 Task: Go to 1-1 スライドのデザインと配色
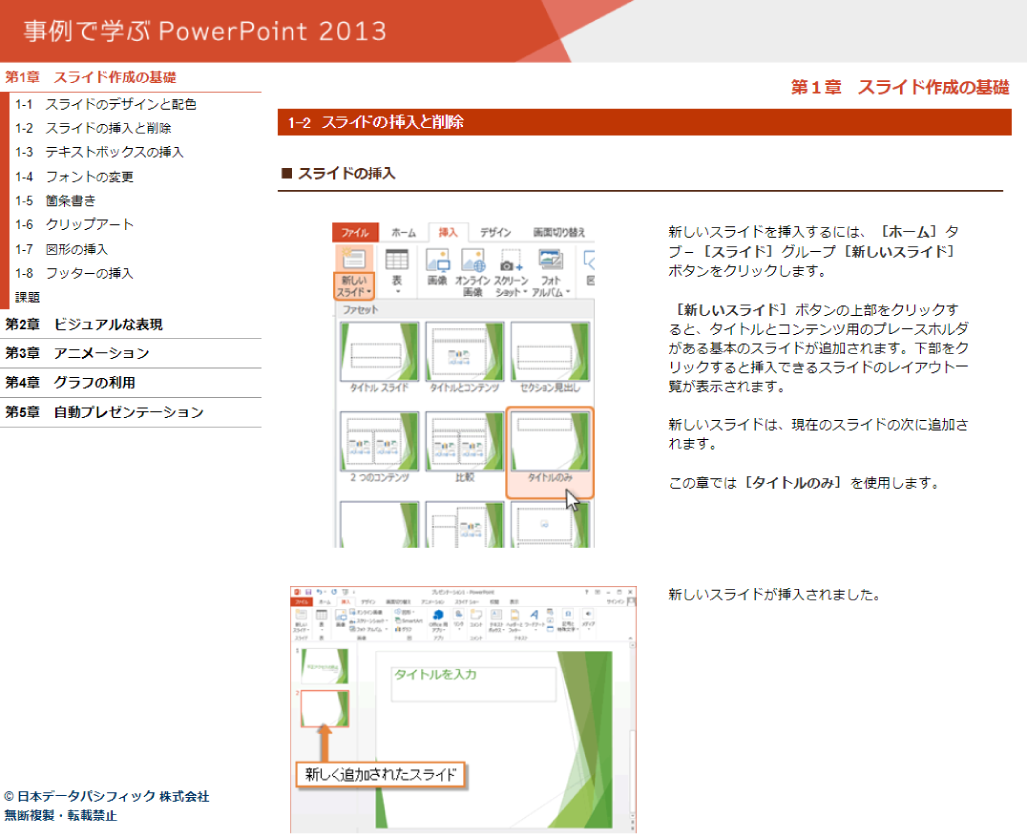(x=106, y=104)
